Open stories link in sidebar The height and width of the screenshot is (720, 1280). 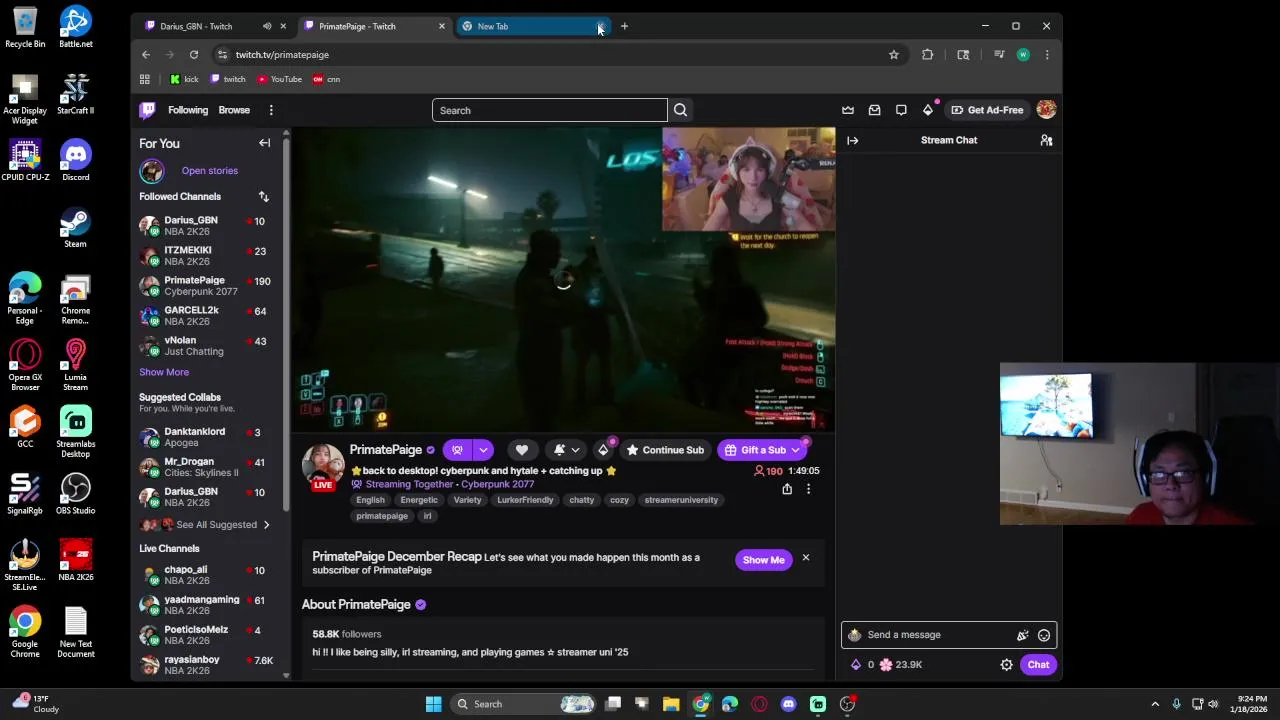210,171
